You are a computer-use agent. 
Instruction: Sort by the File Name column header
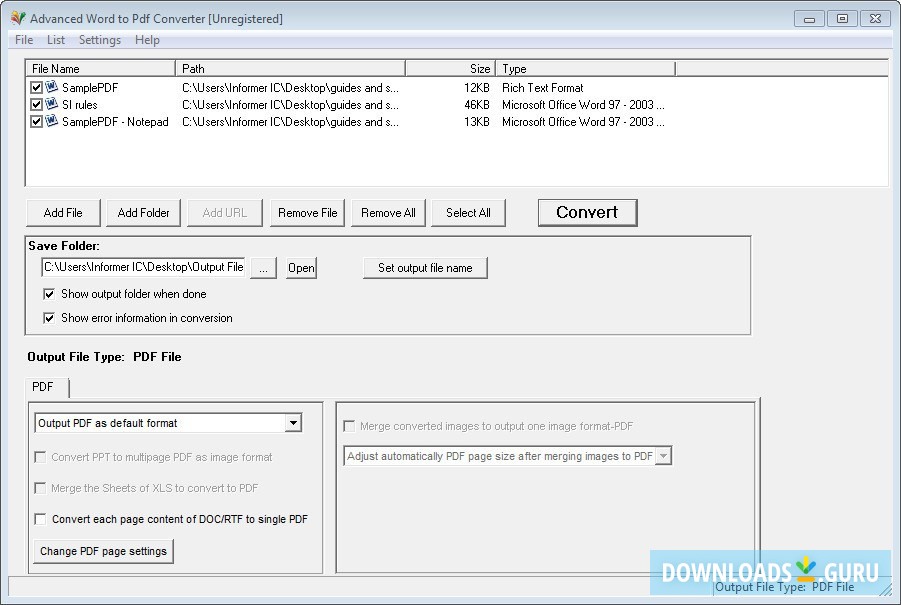[101, 69]
